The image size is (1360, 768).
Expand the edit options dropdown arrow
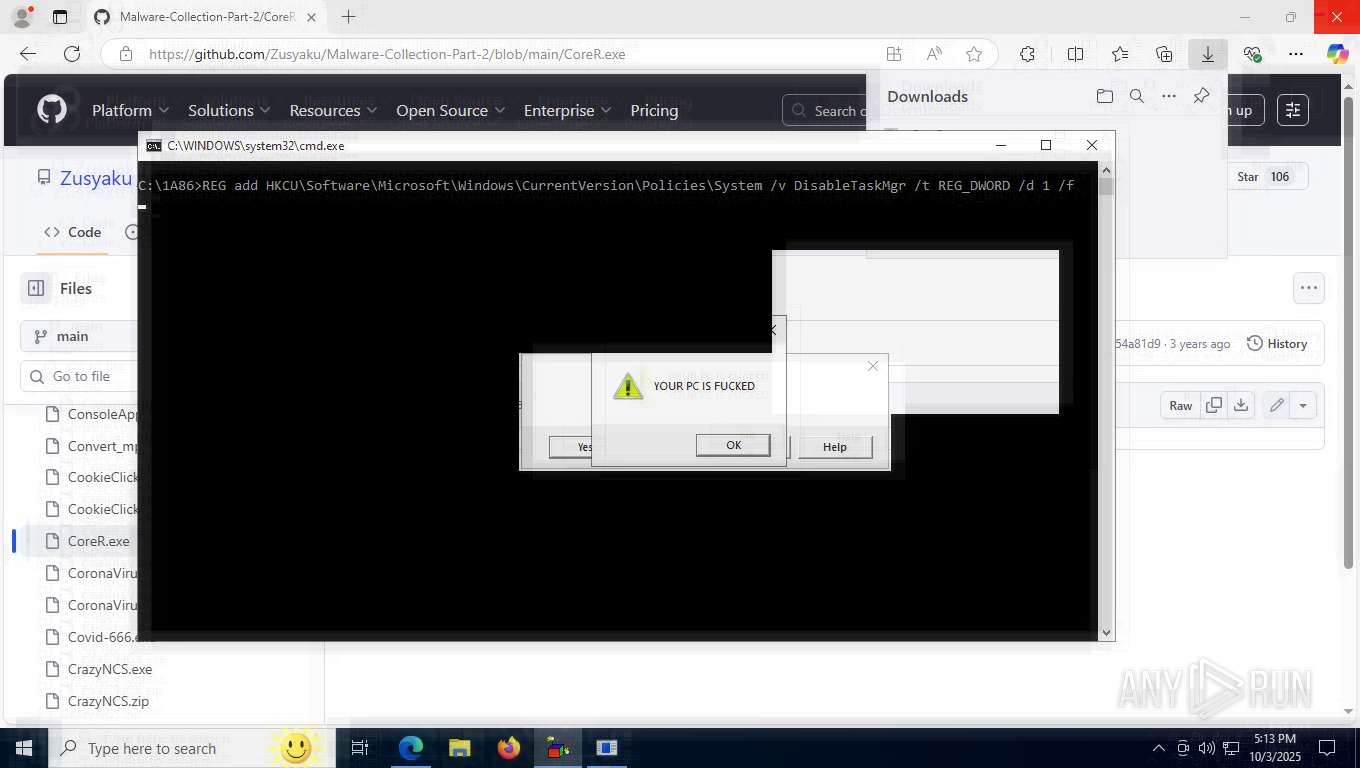pyautogui.click(x=1303, y=405)
